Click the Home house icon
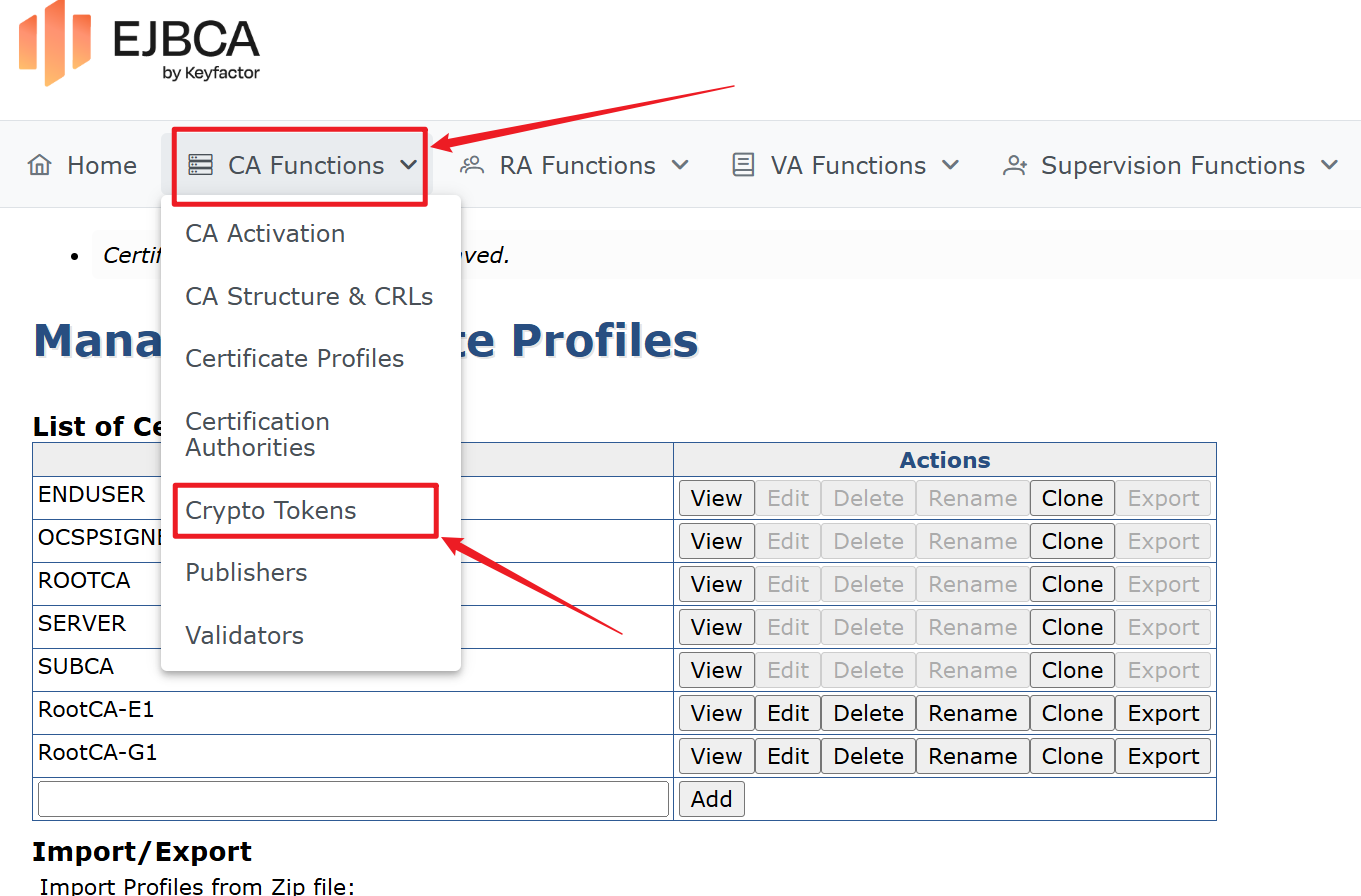The height and width of the screenshot is (896, 1361). tap(39, 165)
